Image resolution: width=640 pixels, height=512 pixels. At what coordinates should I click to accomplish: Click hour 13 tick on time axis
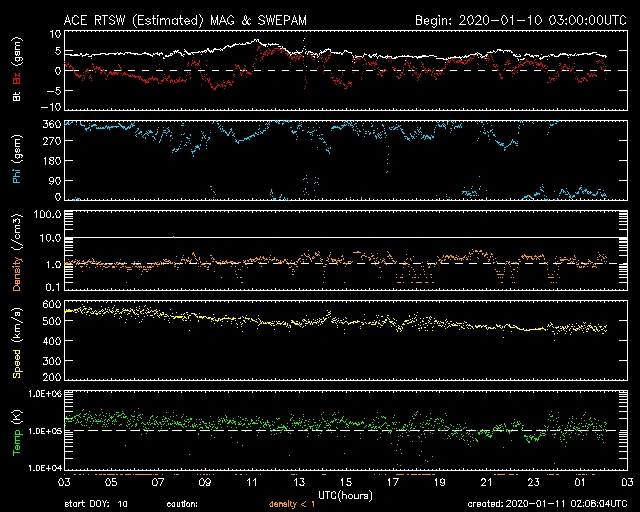tap(299, 482)
